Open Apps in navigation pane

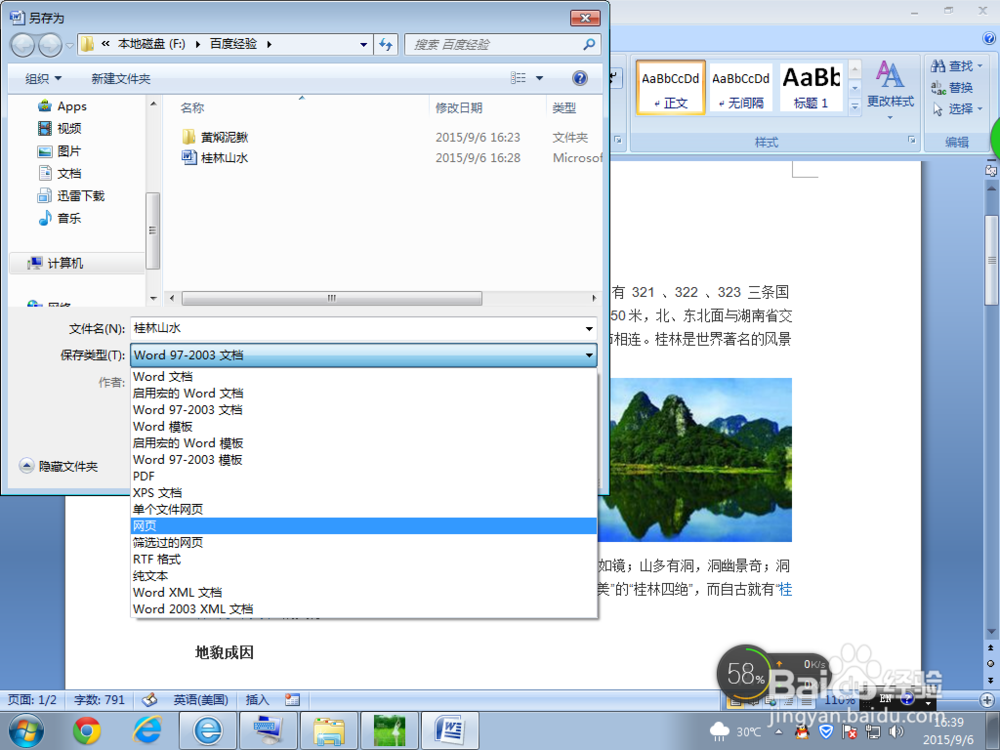point(63,106)
